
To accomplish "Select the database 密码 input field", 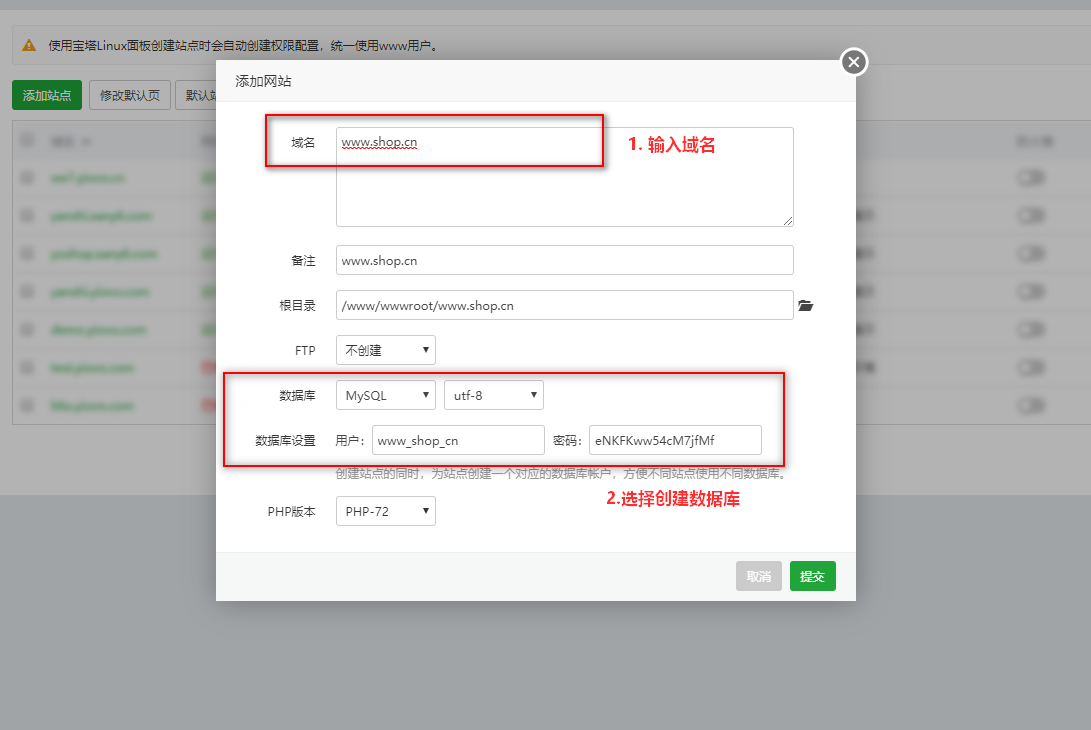I will [675, 440].
